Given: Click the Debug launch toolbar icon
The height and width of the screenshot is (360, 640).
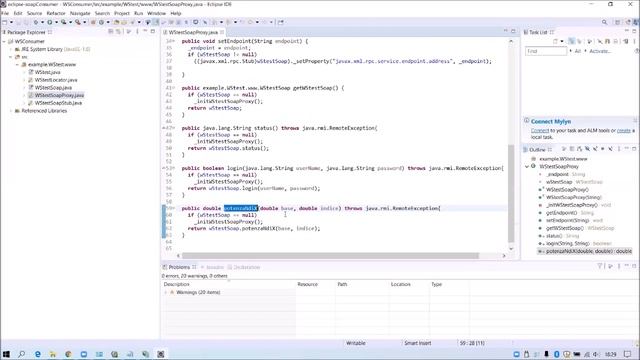Looking at the screenshot, I should click(x=36, y=22).
